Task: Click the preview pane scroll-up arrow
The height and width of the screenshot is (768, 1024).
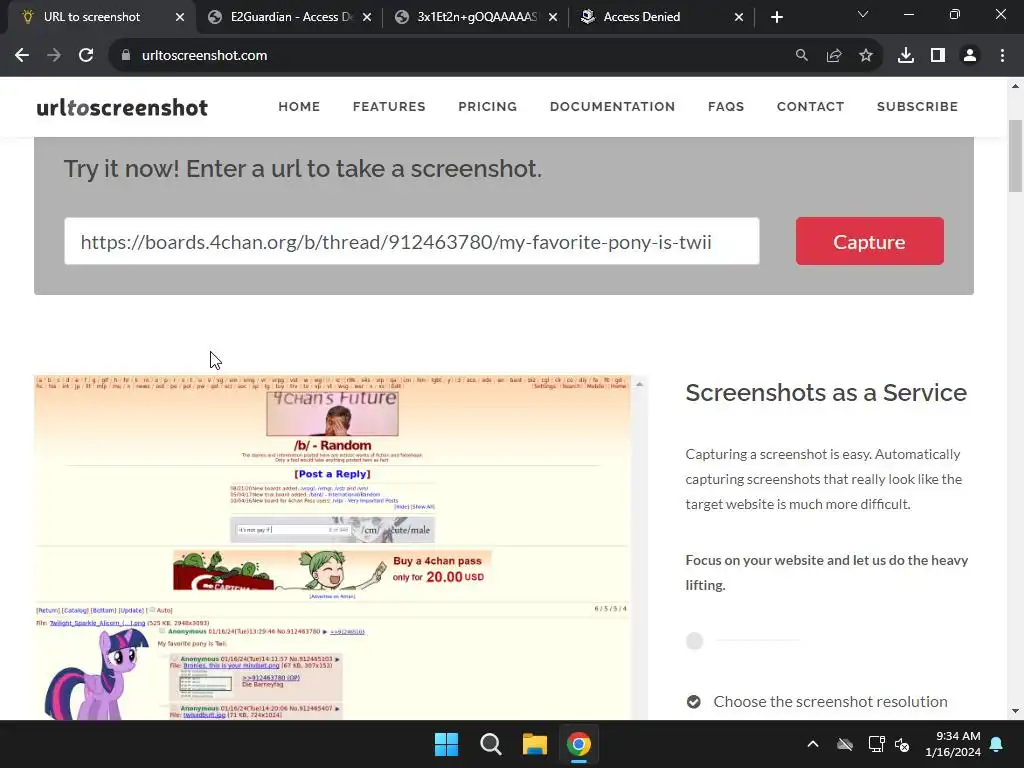Action: click(639, 384)
